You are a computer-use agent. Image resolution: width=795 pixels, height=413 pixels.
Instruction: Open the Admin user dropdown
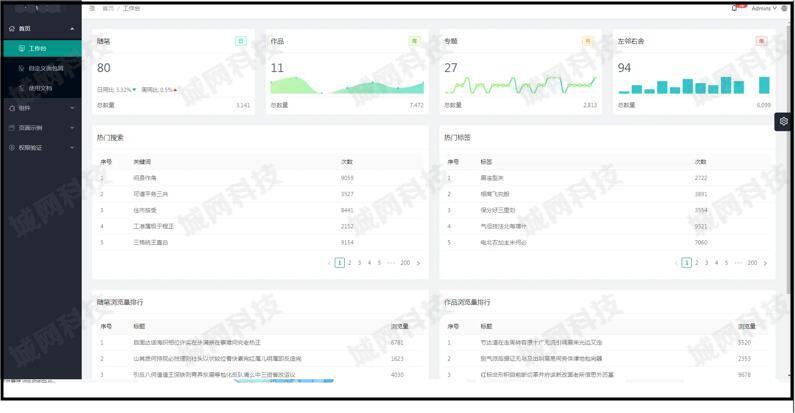[764, 9]
